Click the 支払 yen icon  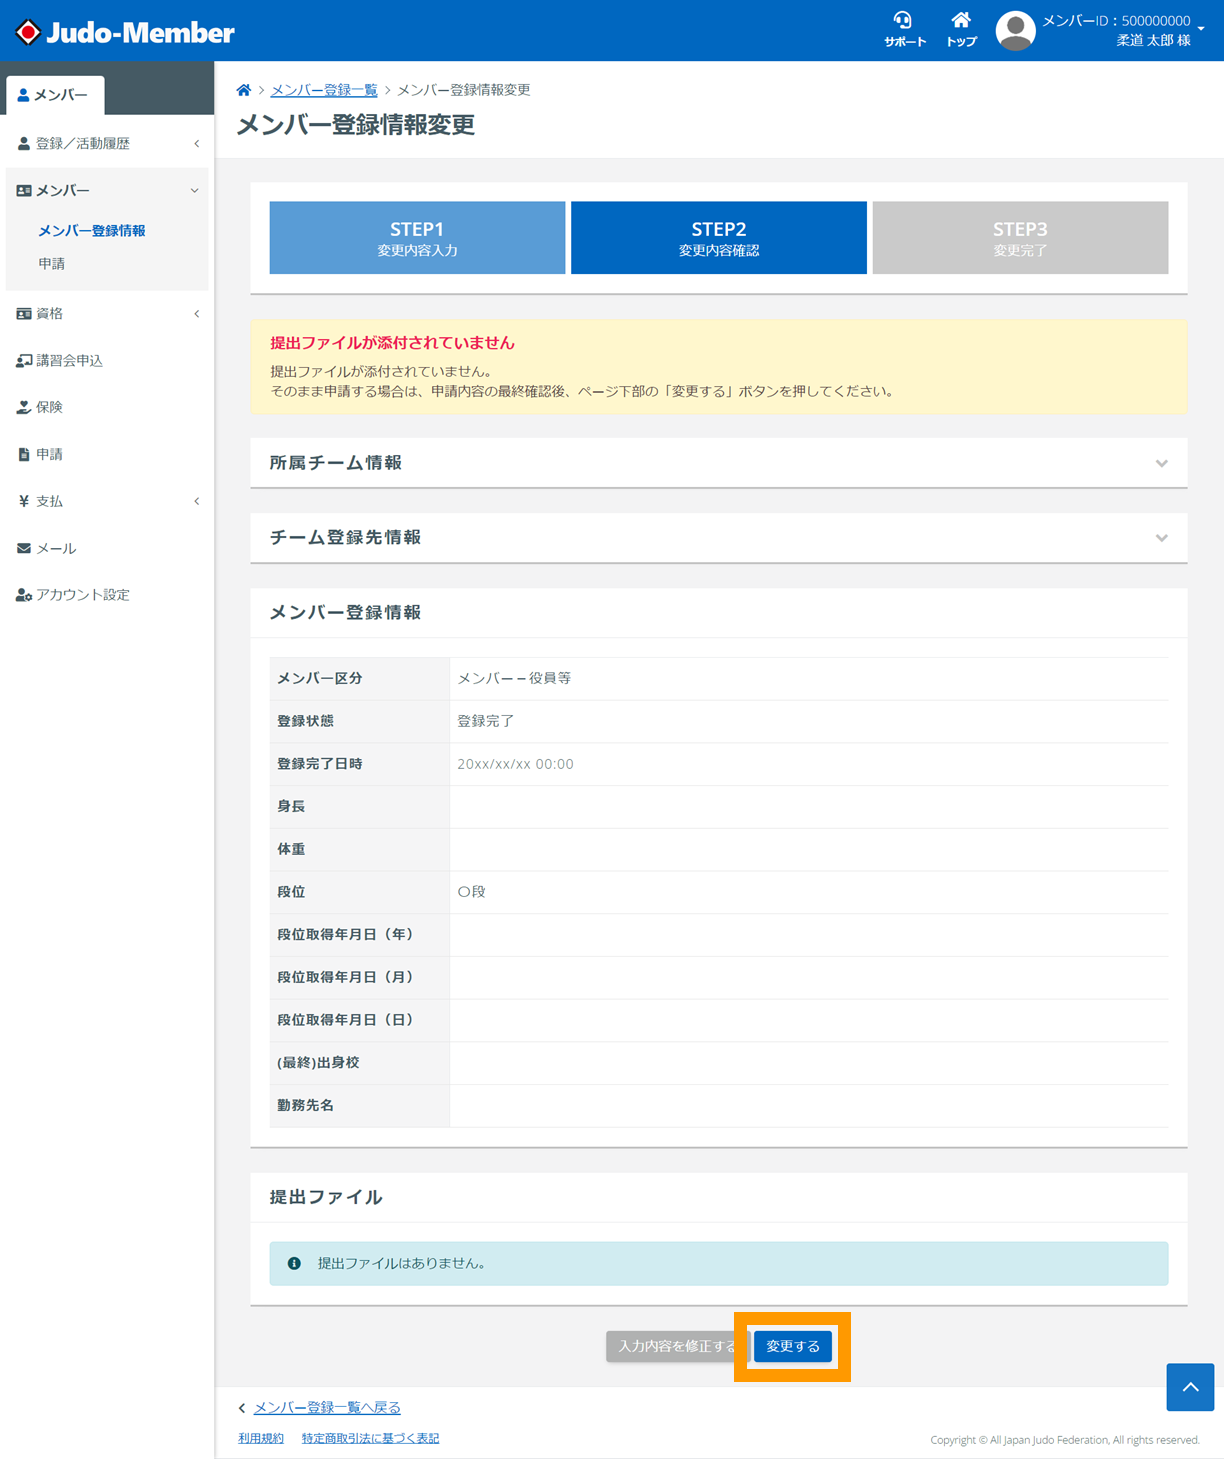(x=24, y=501)
